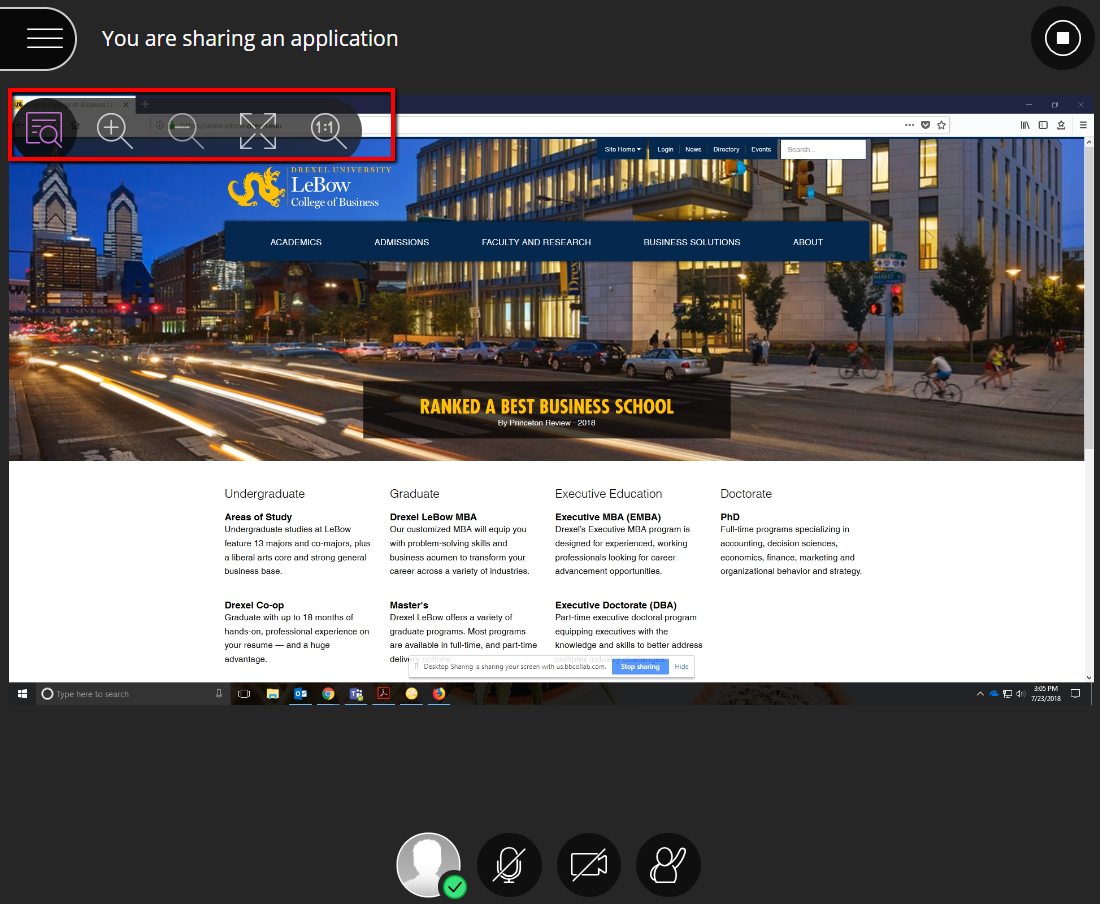This screenshot has width=1100, height=904.
Task: Click the LeBow College of Business logo
Action: pos(309,187)
